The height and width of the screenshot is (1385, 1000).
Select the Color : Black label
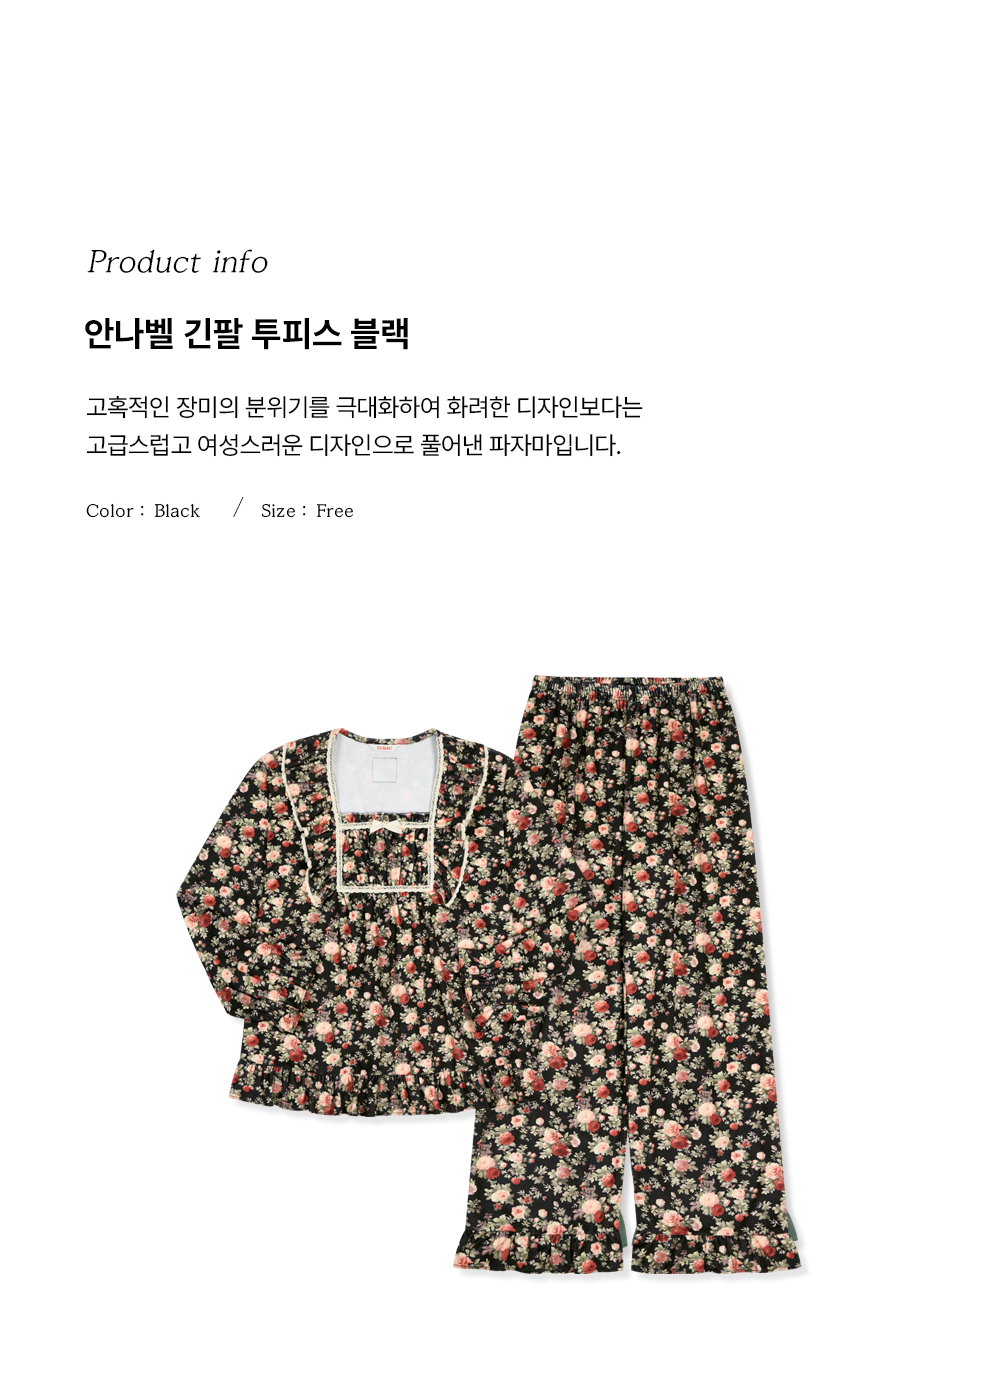tap(143, 511)
